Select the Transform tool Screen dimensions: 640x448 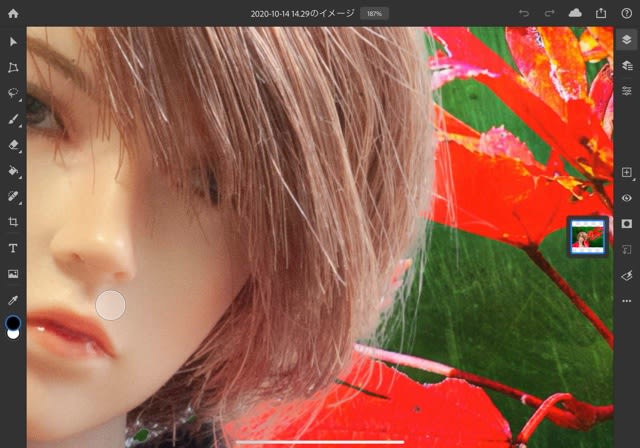13,67
